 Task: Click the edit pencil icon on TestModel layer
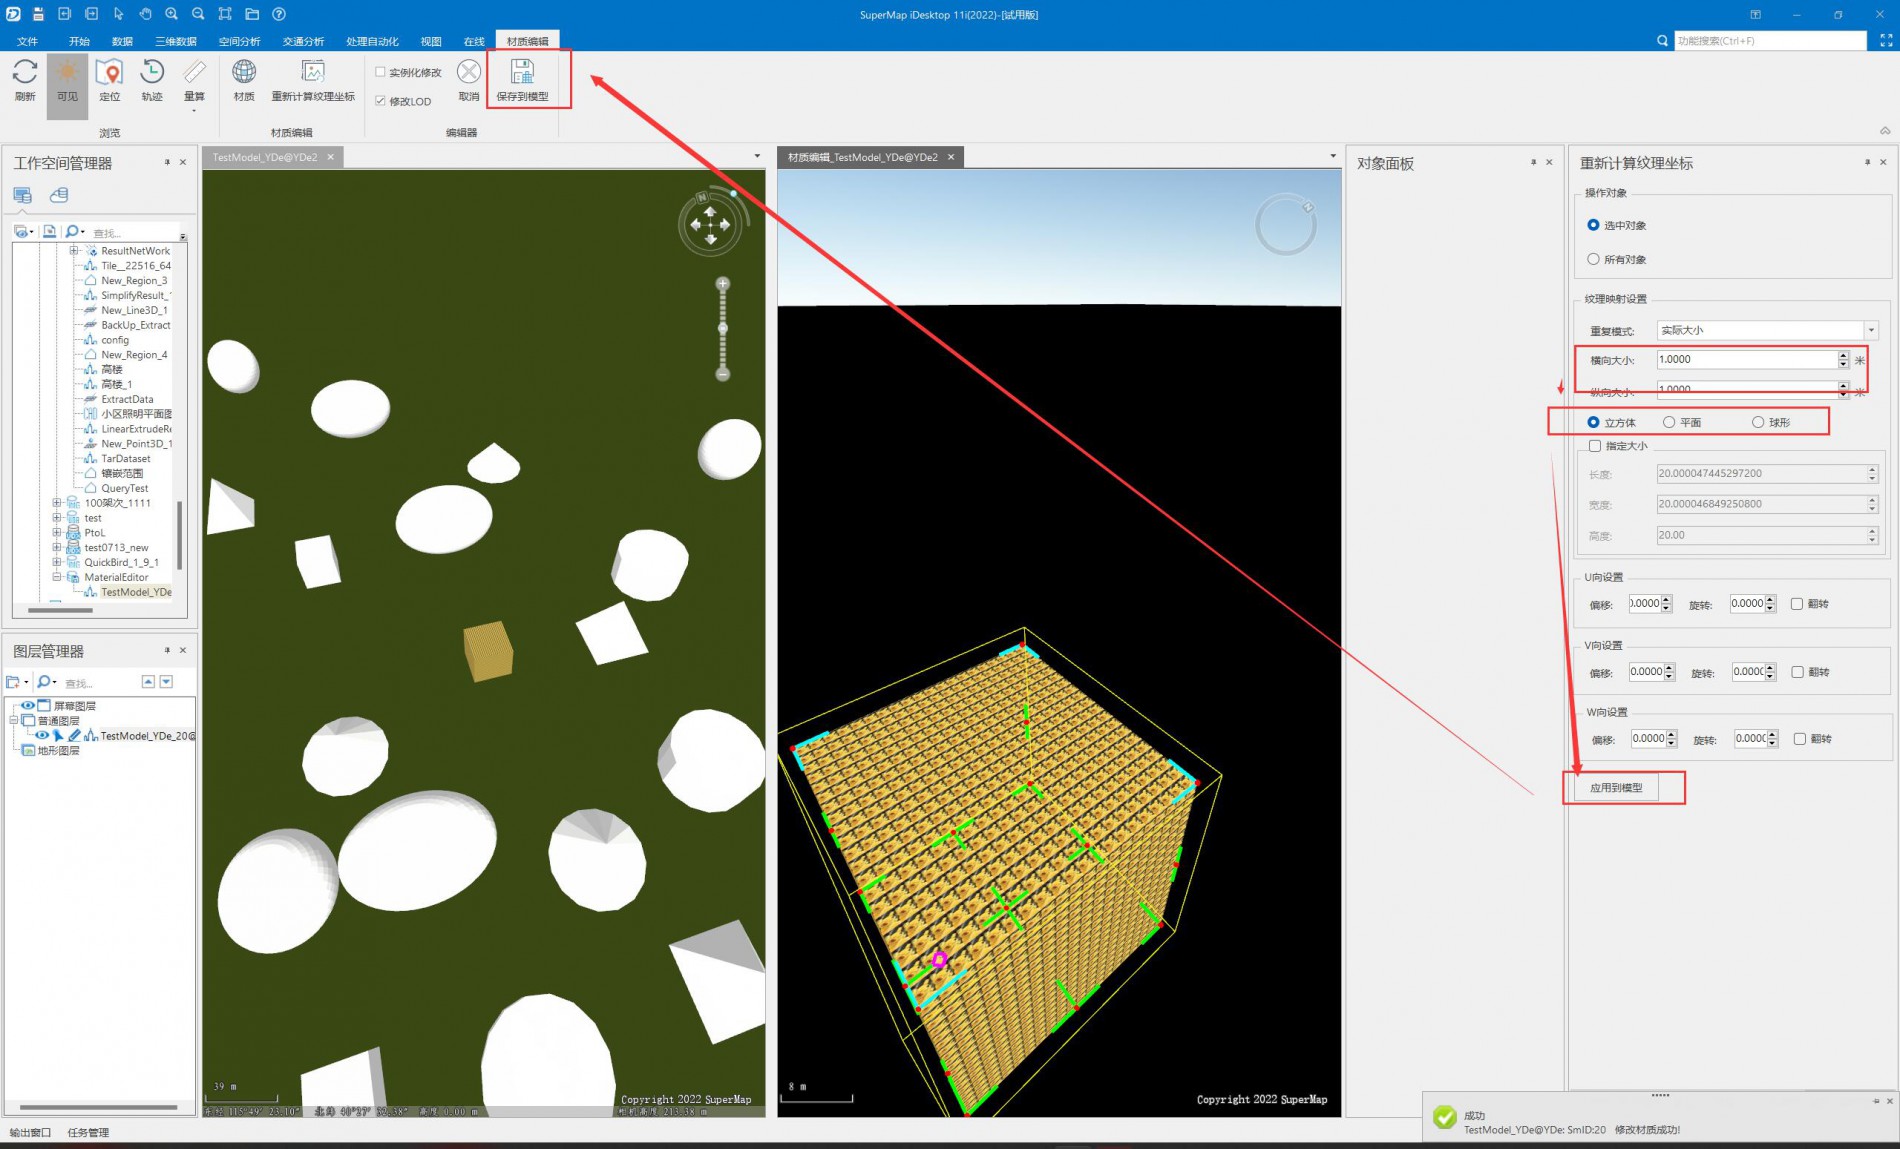tap(75, 735)
